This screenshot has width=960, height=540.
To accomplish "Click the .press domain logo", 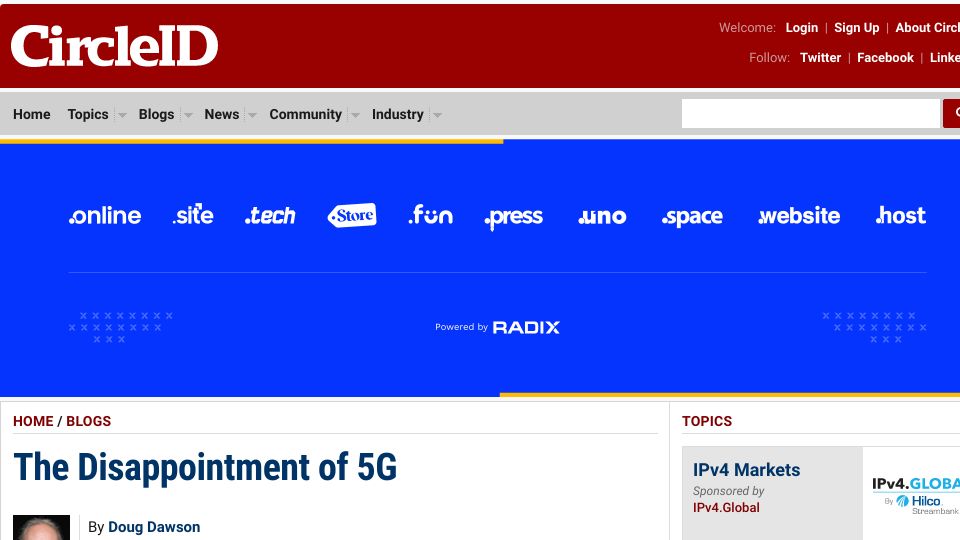I will [x=514, y=218].
